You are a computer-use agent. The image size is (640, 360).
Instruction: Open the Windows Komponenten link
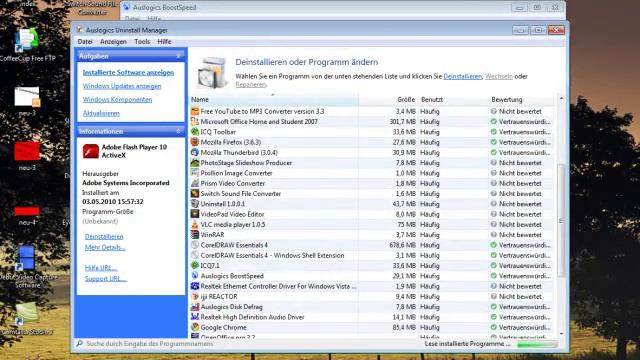[117, 100]
